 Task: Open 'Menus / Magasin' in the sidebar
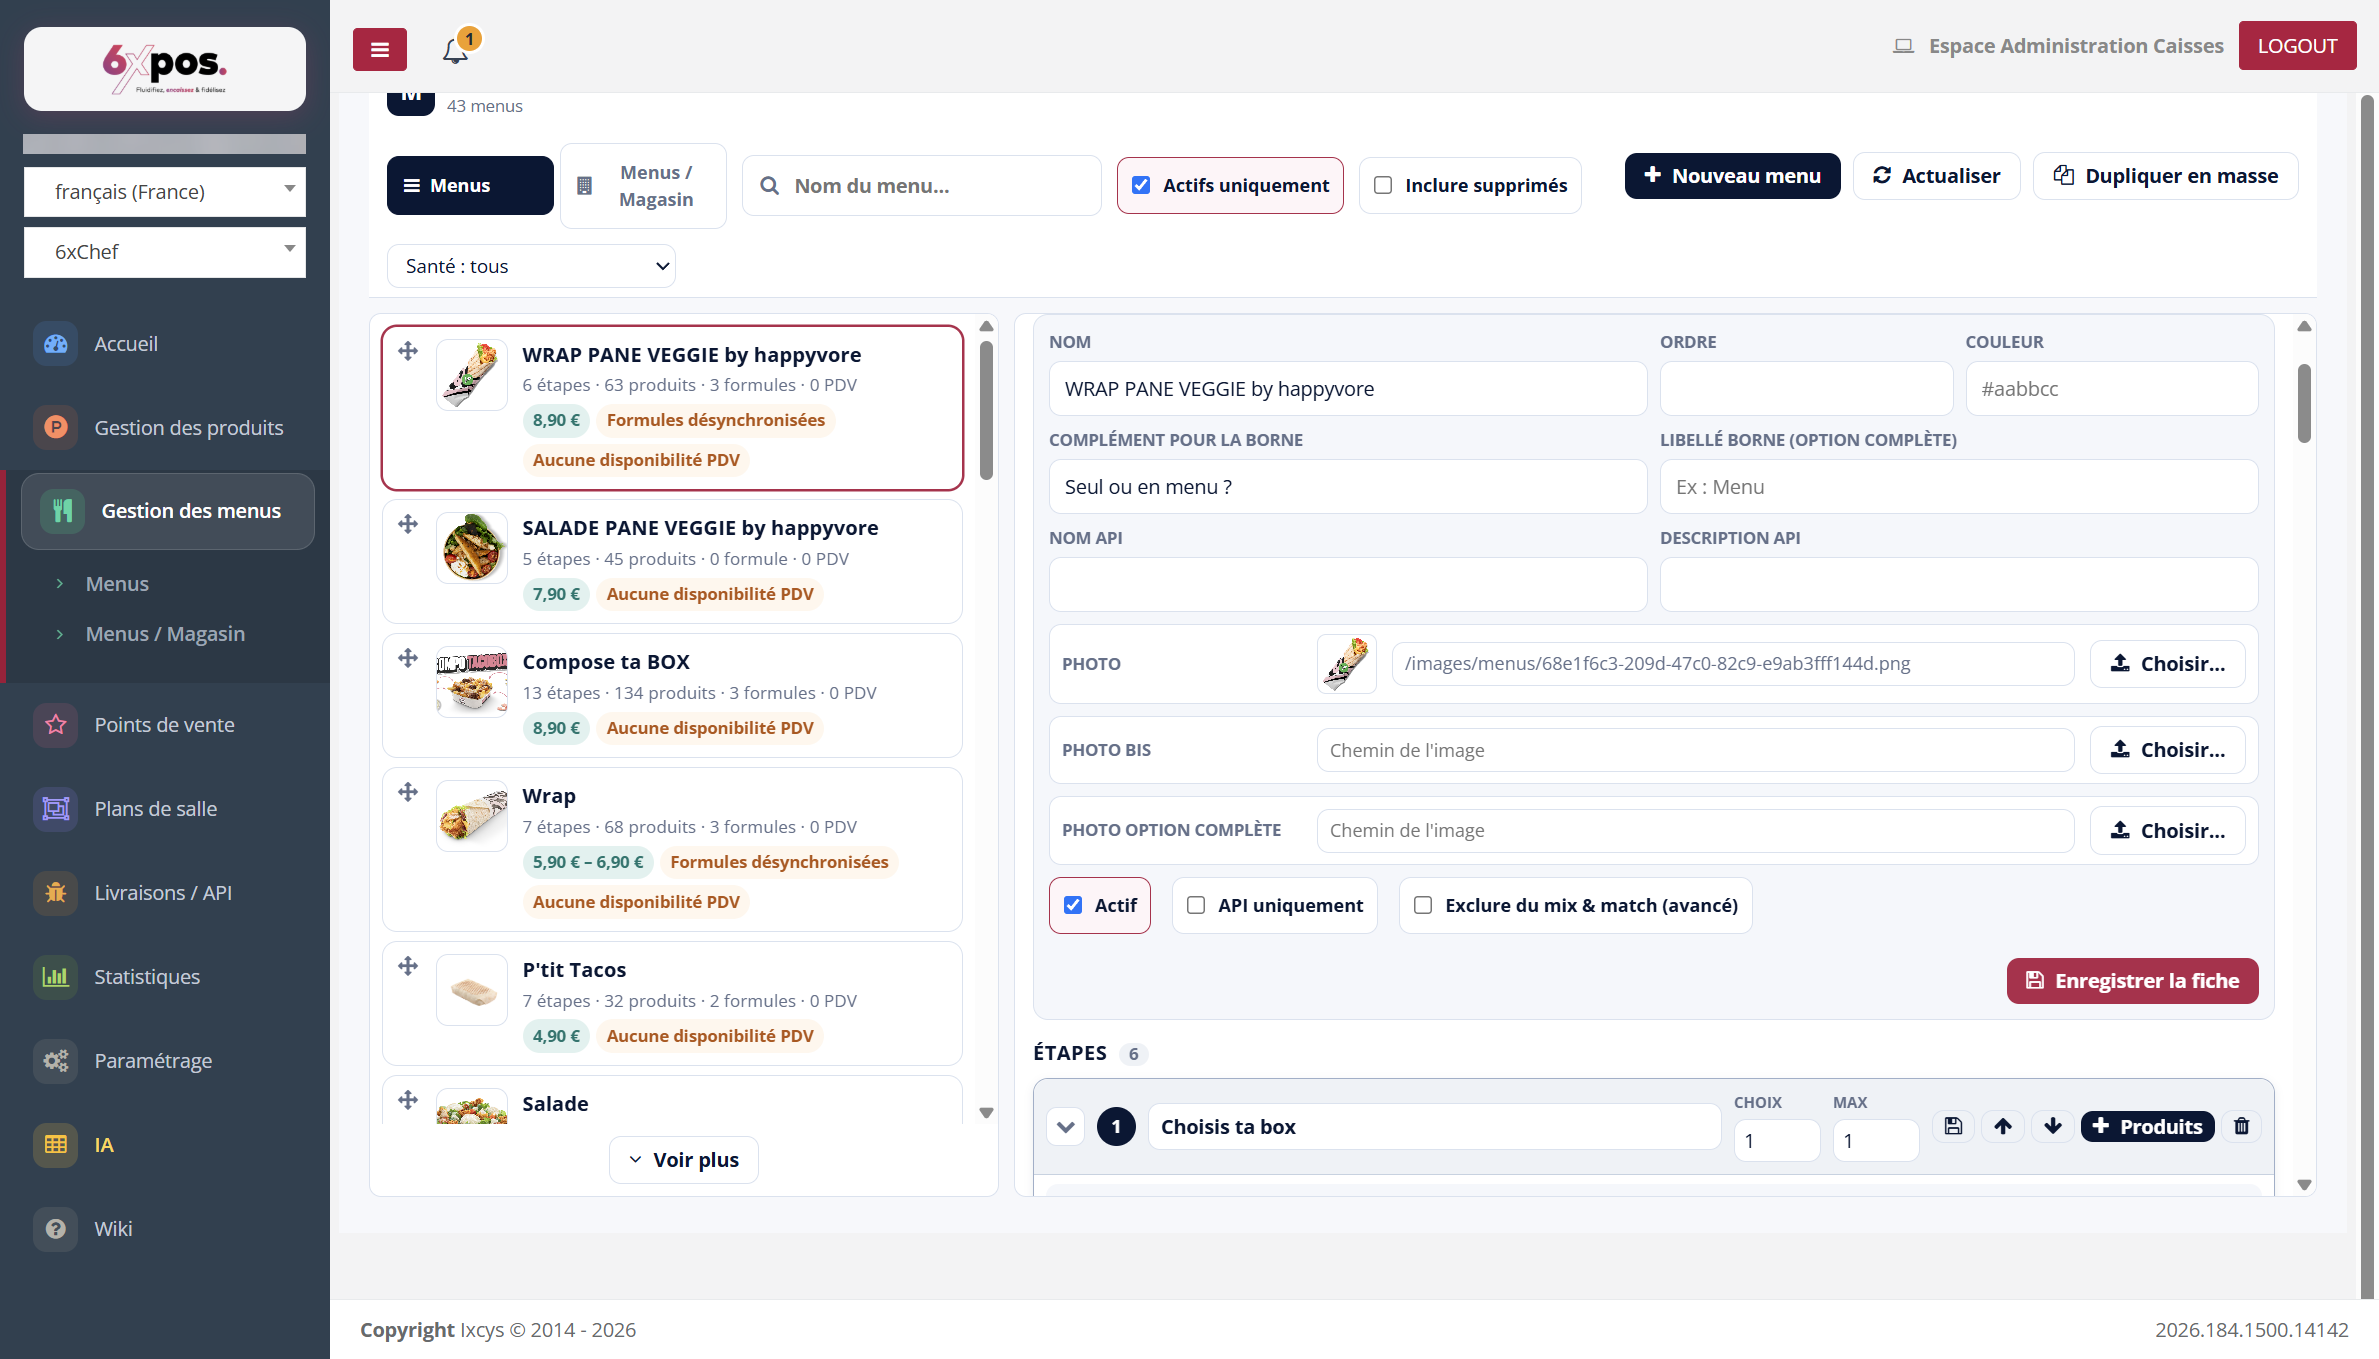[165, 633]
